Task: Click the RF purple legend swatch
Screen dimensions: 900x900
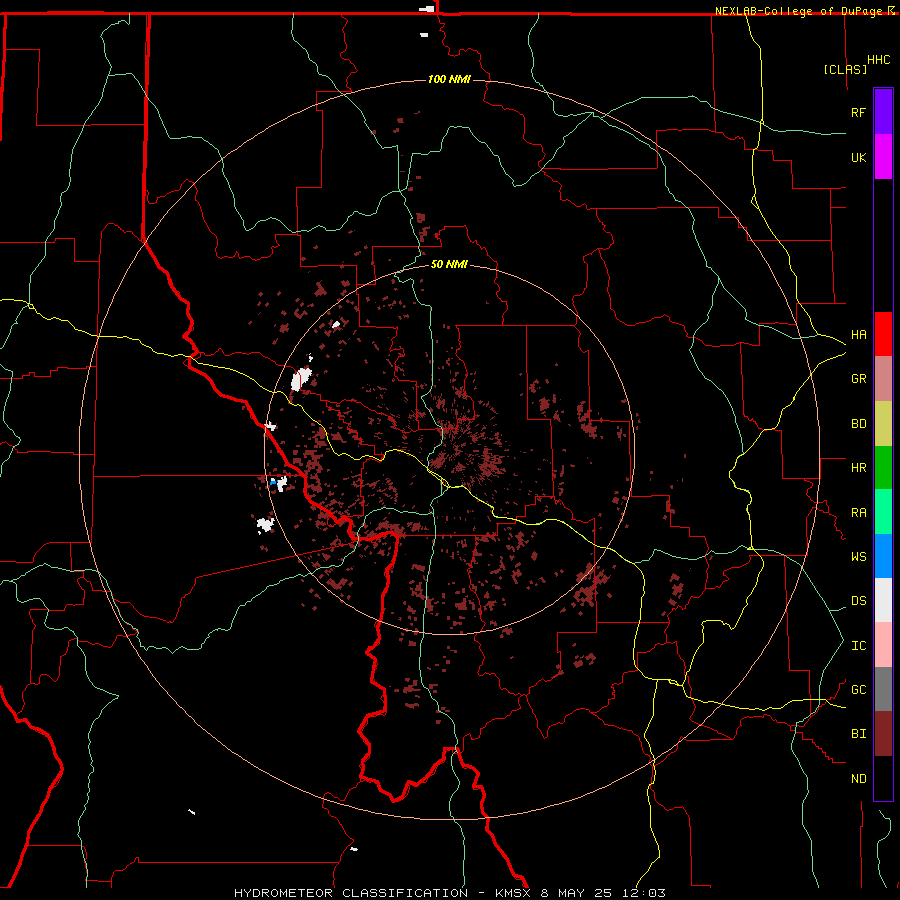Action: 883,112
